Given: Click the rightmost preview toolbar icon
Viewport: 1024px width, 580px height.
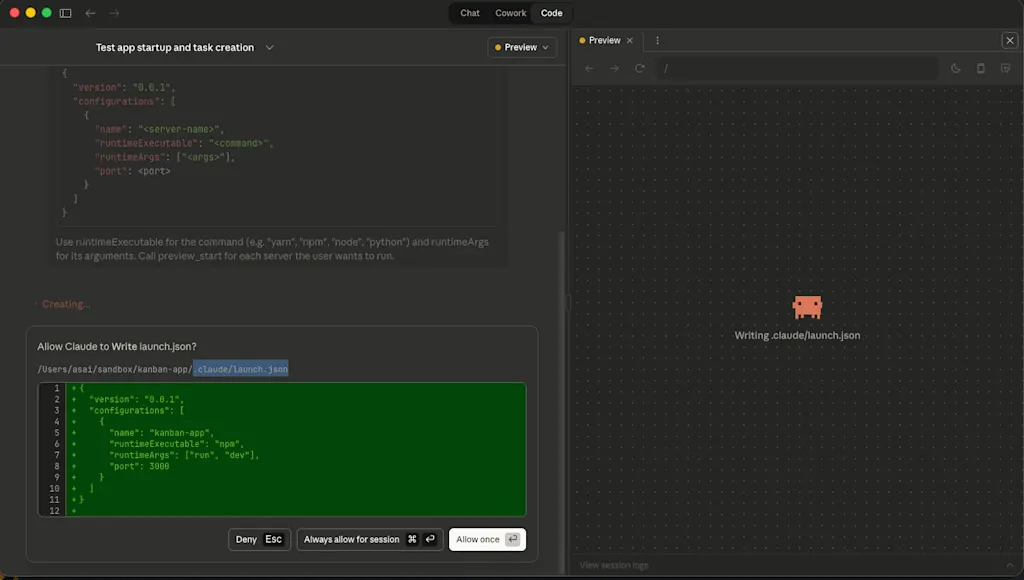Looking at the screenshot, I should 1005,69.
